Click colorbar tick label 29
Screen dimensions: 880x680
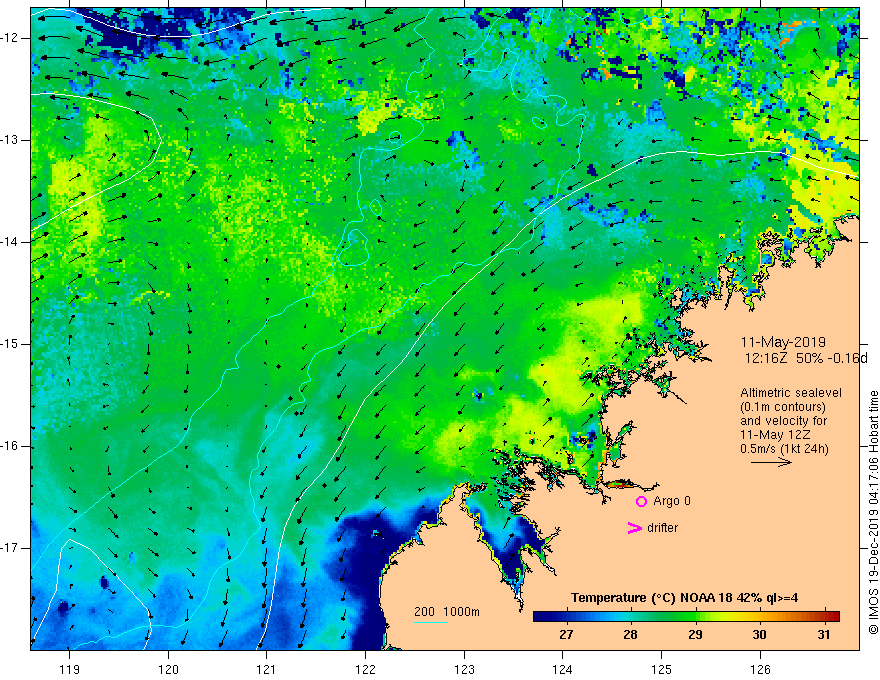(695, 635)
